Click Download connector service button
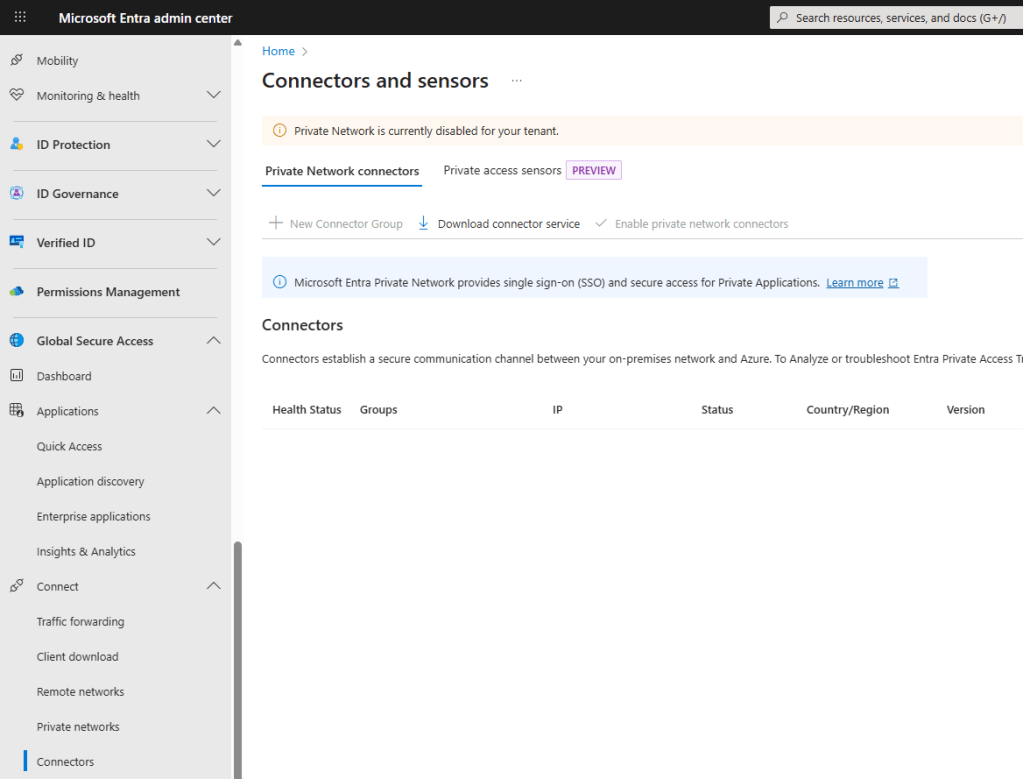 (x=508, y=224)
